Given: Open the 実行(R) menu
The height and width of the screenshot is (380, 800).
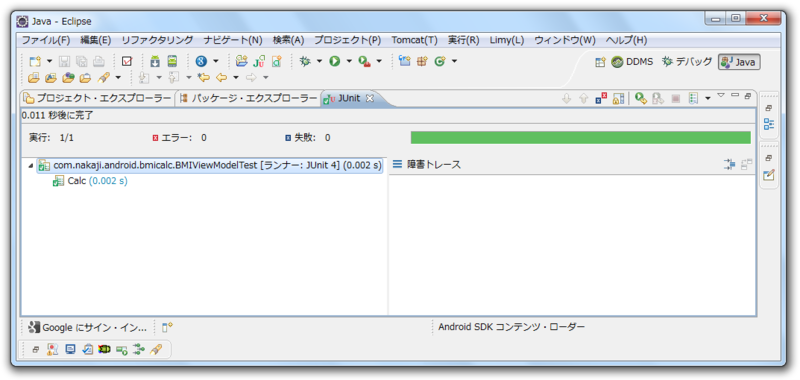Looking at the screenshot, I should pos(464,40).
